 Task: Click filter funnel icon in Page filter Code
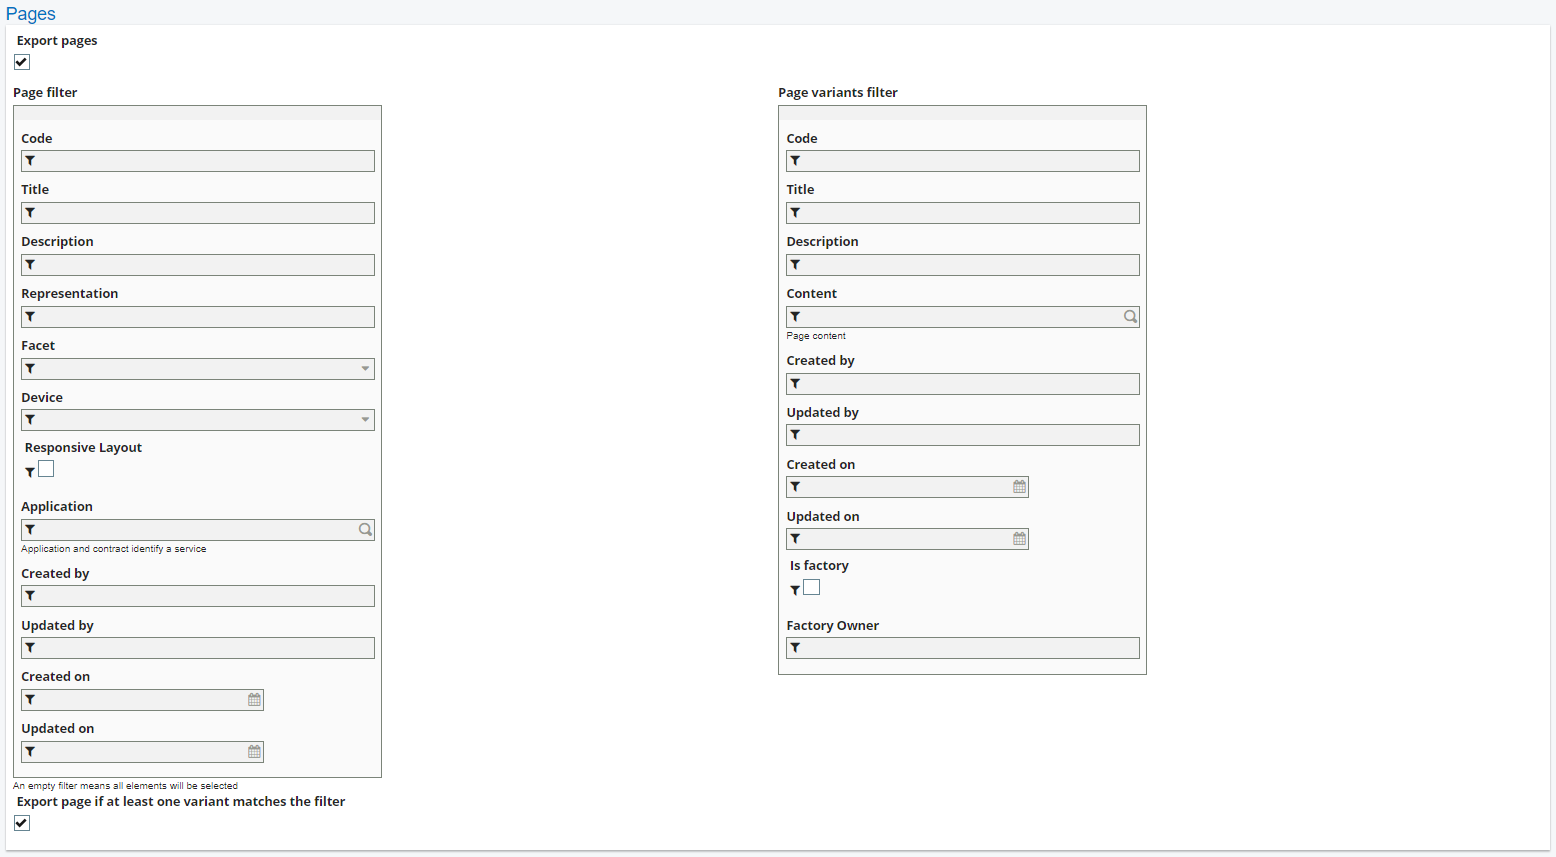[x=30, y=161]
